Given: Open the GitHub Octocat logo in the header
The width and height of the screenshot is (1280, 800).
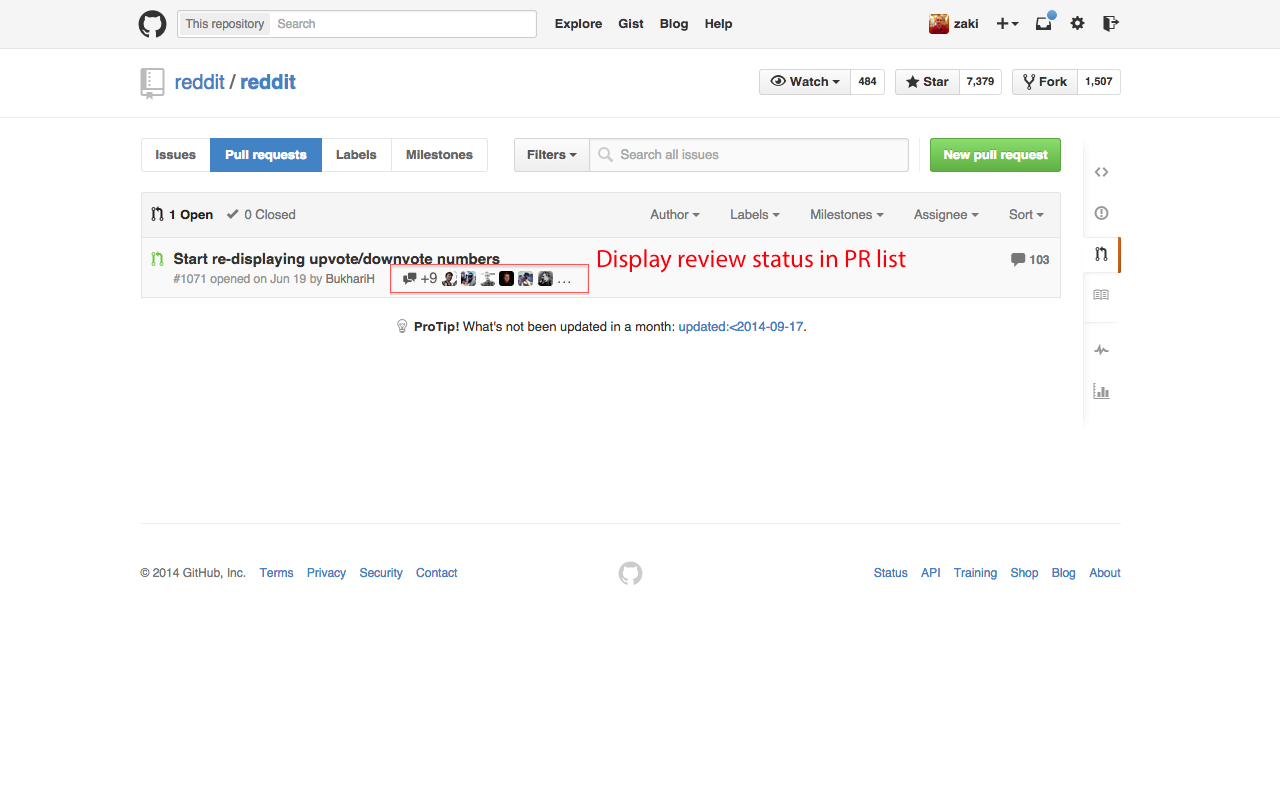Looking at the screenshot, I should (x=152, y=24).
